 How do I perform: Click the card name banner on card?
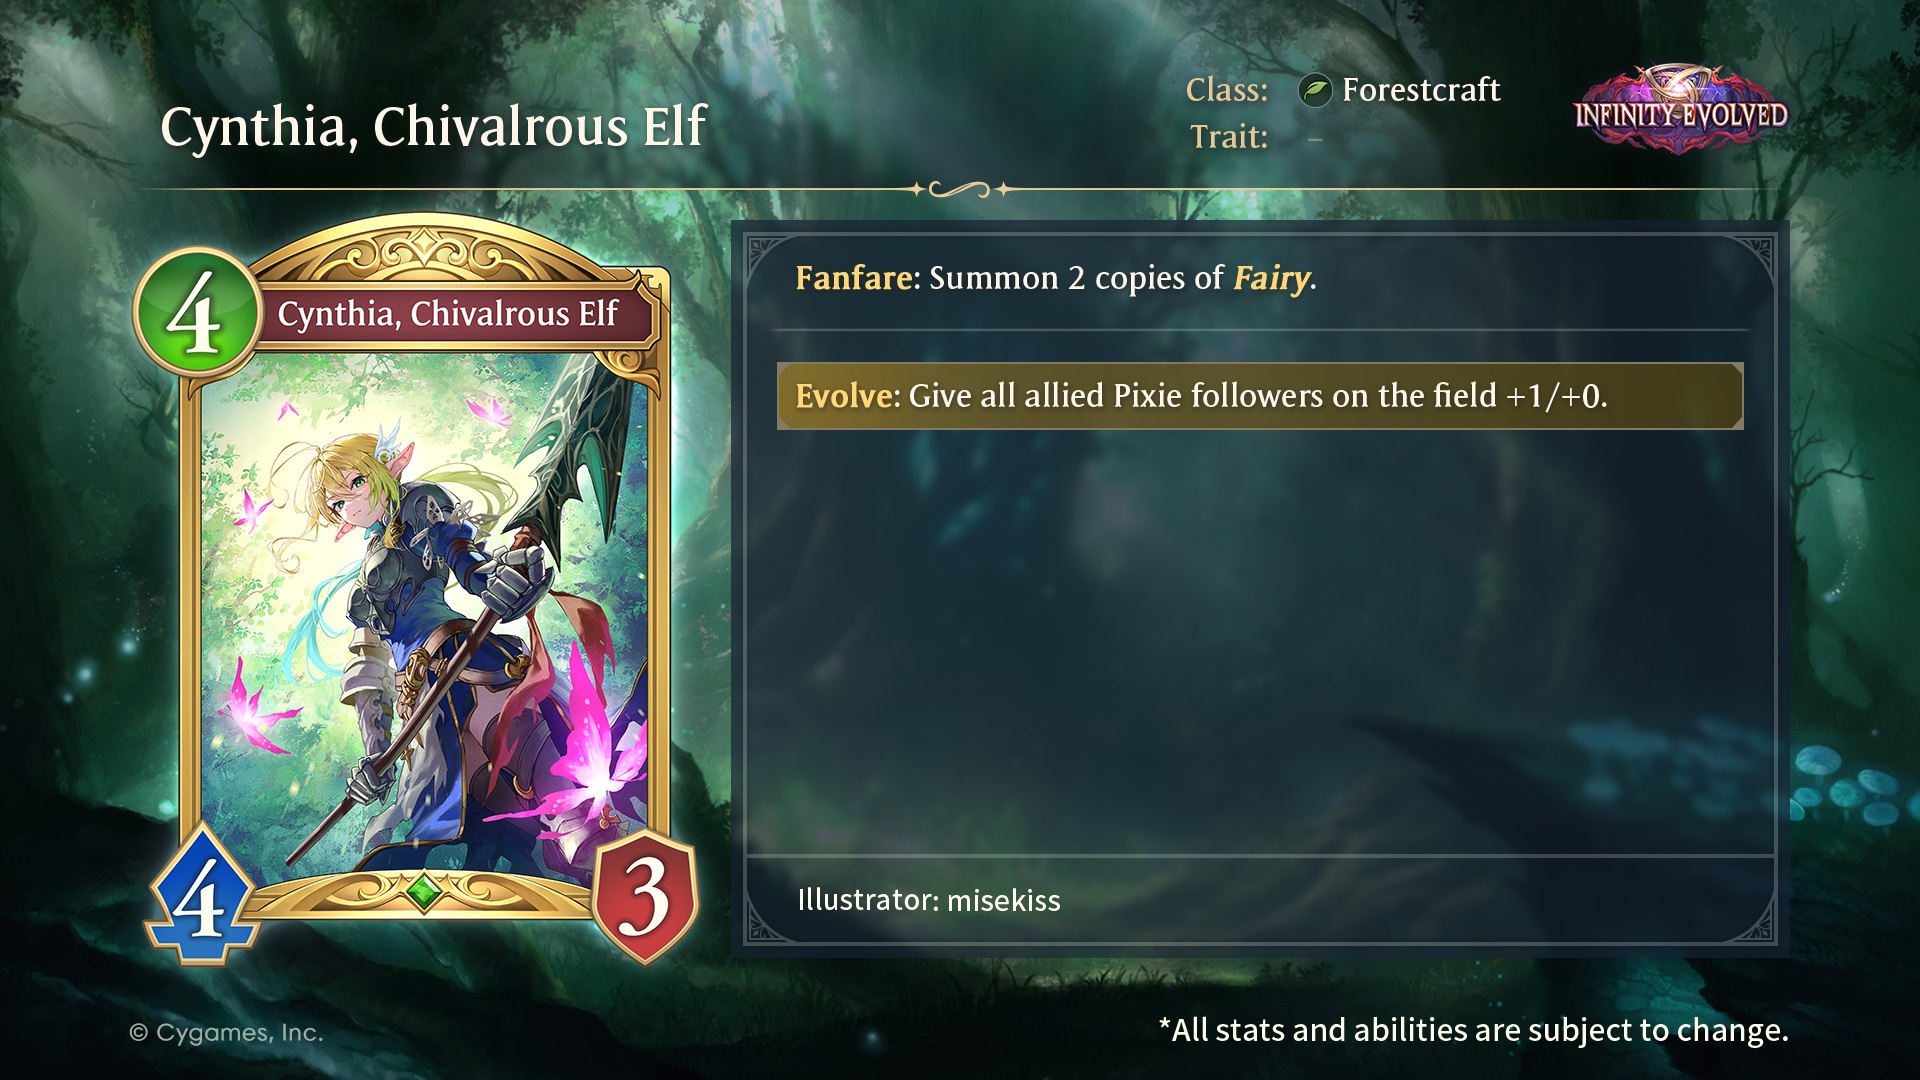[x=450, y=314]
